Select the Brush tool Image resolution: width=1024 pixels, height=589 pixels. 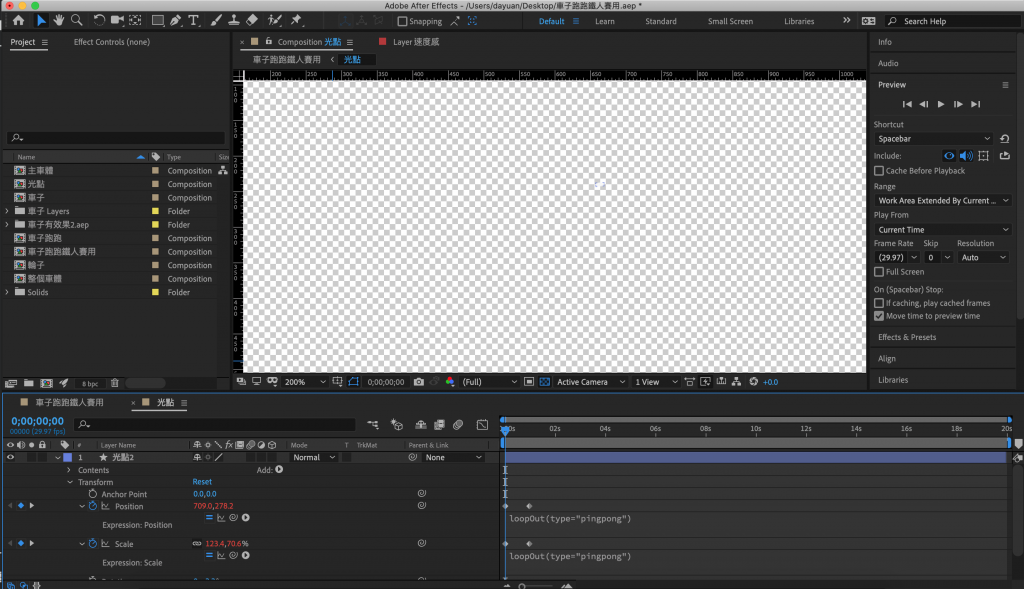216,20
